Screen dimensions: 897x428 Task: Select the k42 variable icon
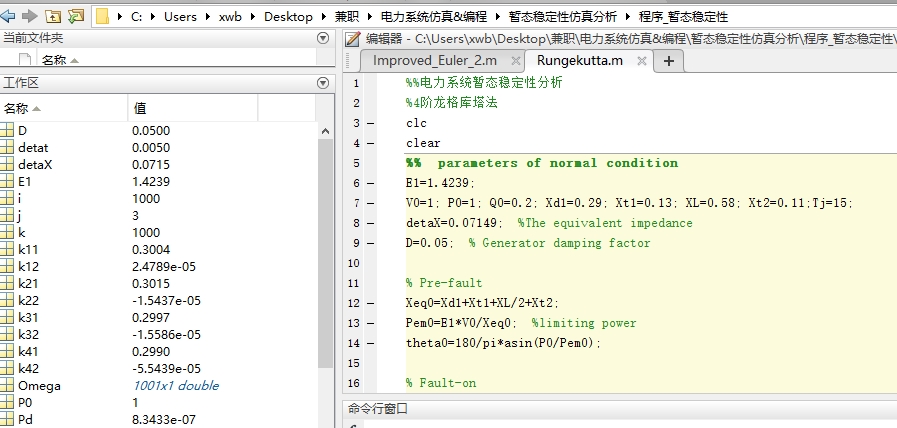[x=6, y=368]
